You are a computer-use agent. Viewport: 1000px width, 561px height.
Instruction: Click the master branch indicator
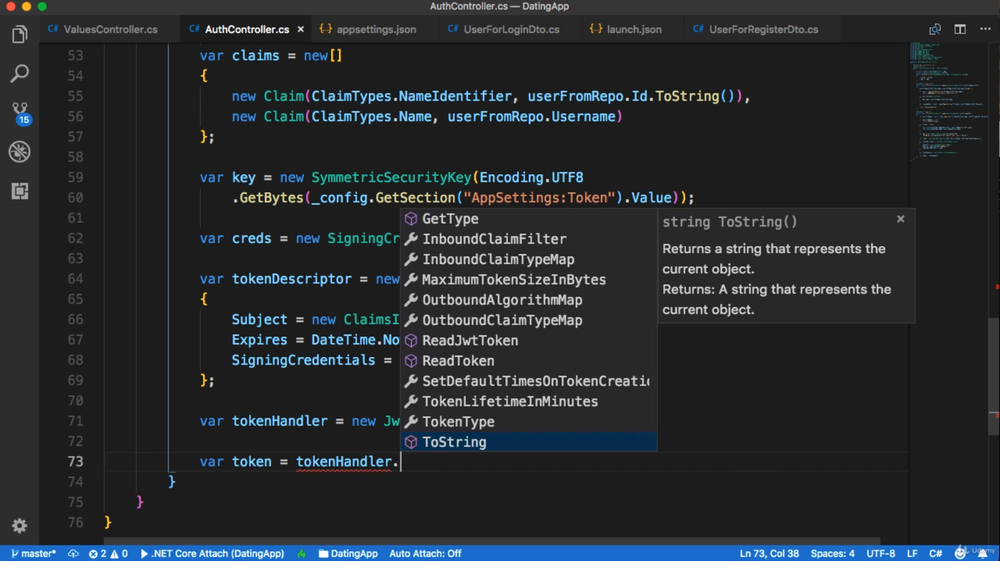click(x=33, y=553)
